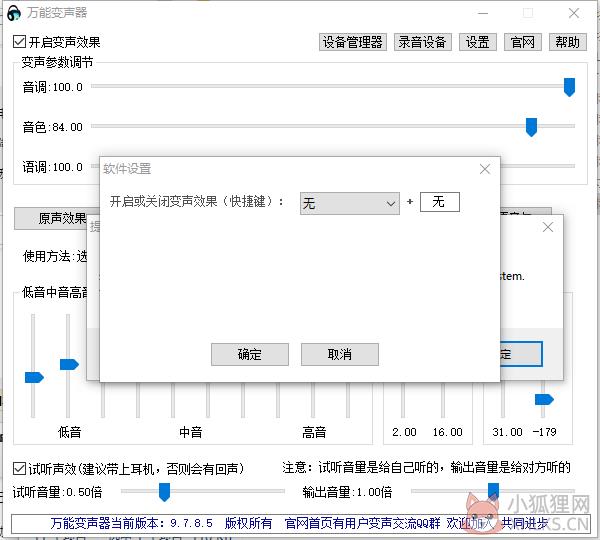Click the 帮助 button

point(568,42)
